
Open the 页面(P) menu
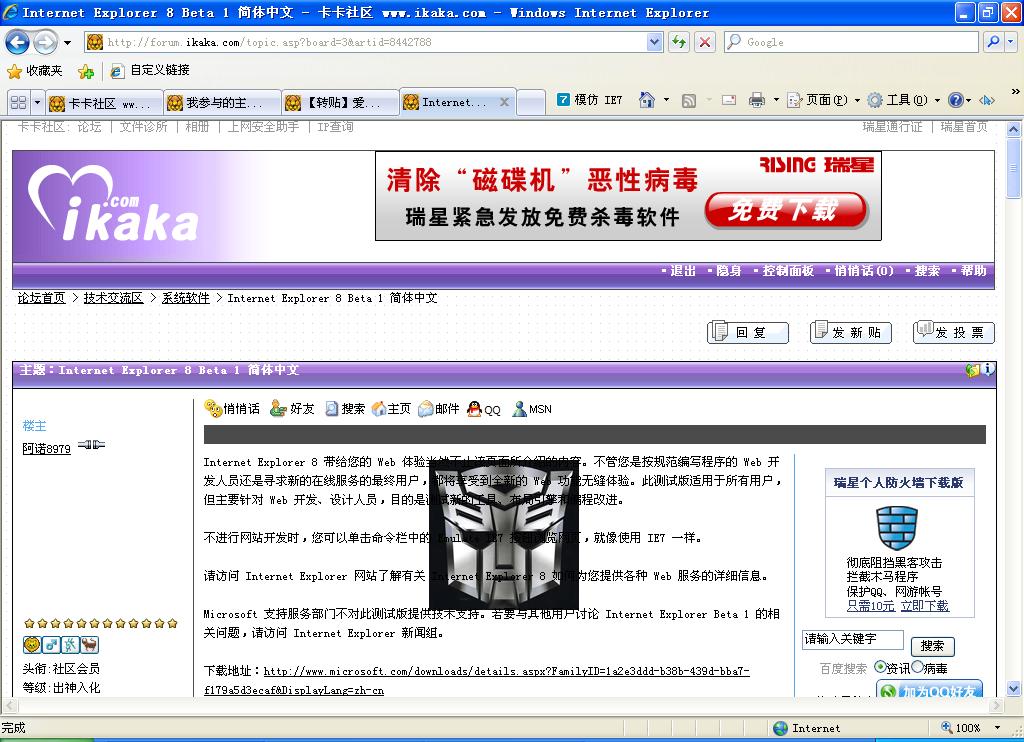tap(823, 100)
